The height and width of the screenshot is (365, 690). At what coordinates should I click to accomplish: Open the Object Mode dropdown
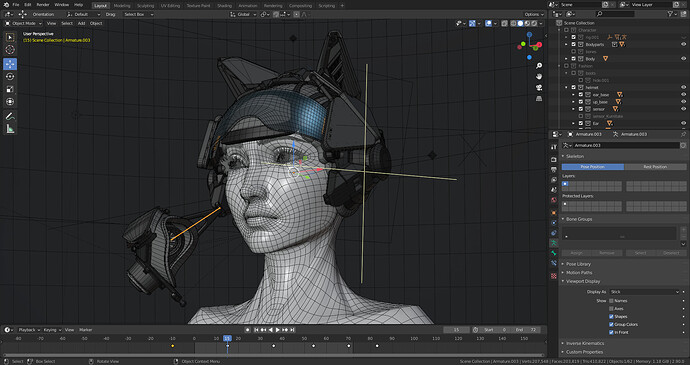coord(23,23)
